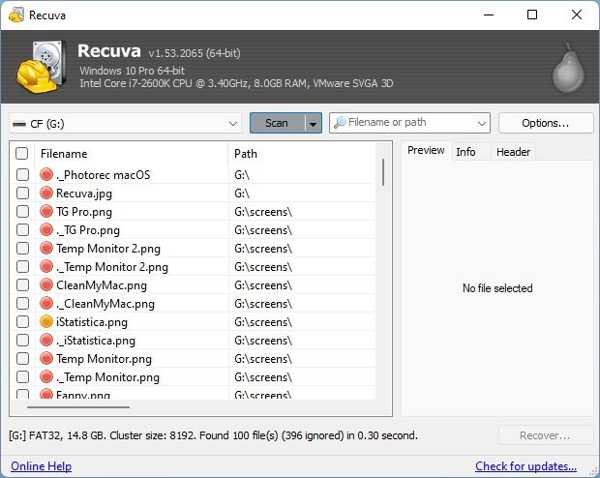Switch to the Header tab
Viewport: 600px width, 478px height.
coord(513,152)
